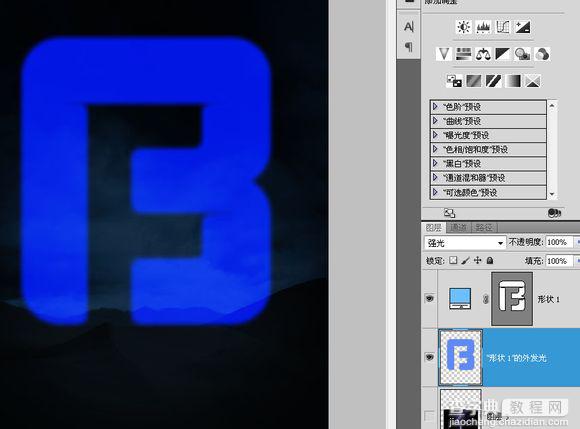This screenshot has width=580, height=429.
Task: Add a Levels adjustment layer
Action: click(483, 27)
